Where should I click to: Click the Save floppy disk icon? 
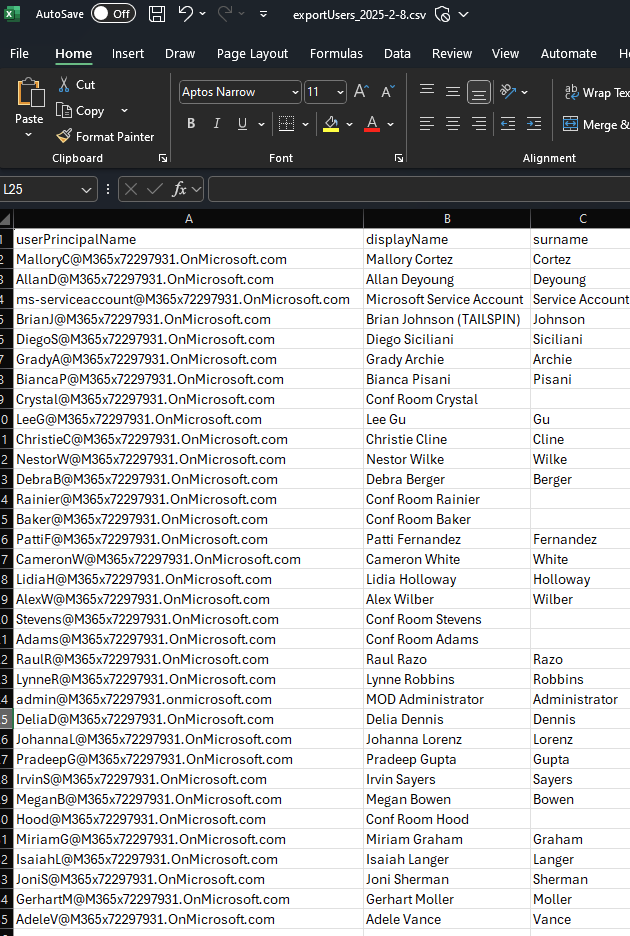click(157, 14)
